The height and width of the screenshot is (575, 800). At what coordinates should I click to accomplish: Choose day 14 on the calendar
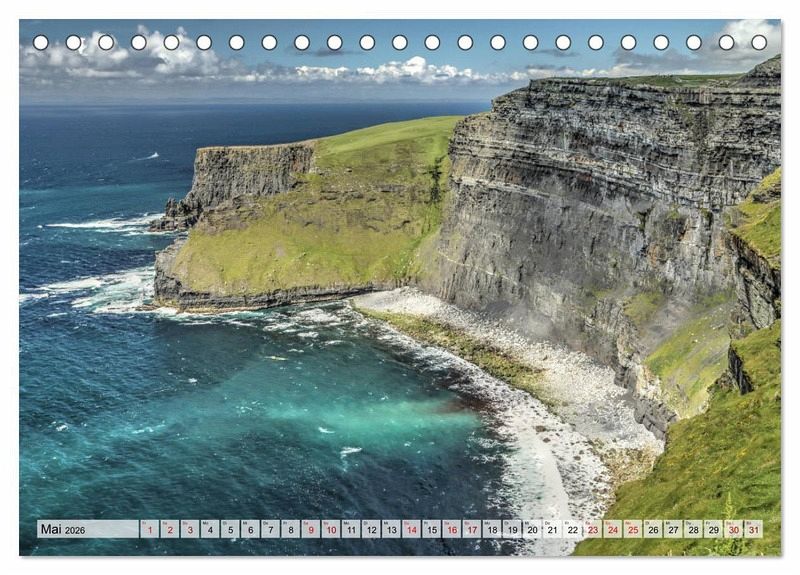pos(411,530)
